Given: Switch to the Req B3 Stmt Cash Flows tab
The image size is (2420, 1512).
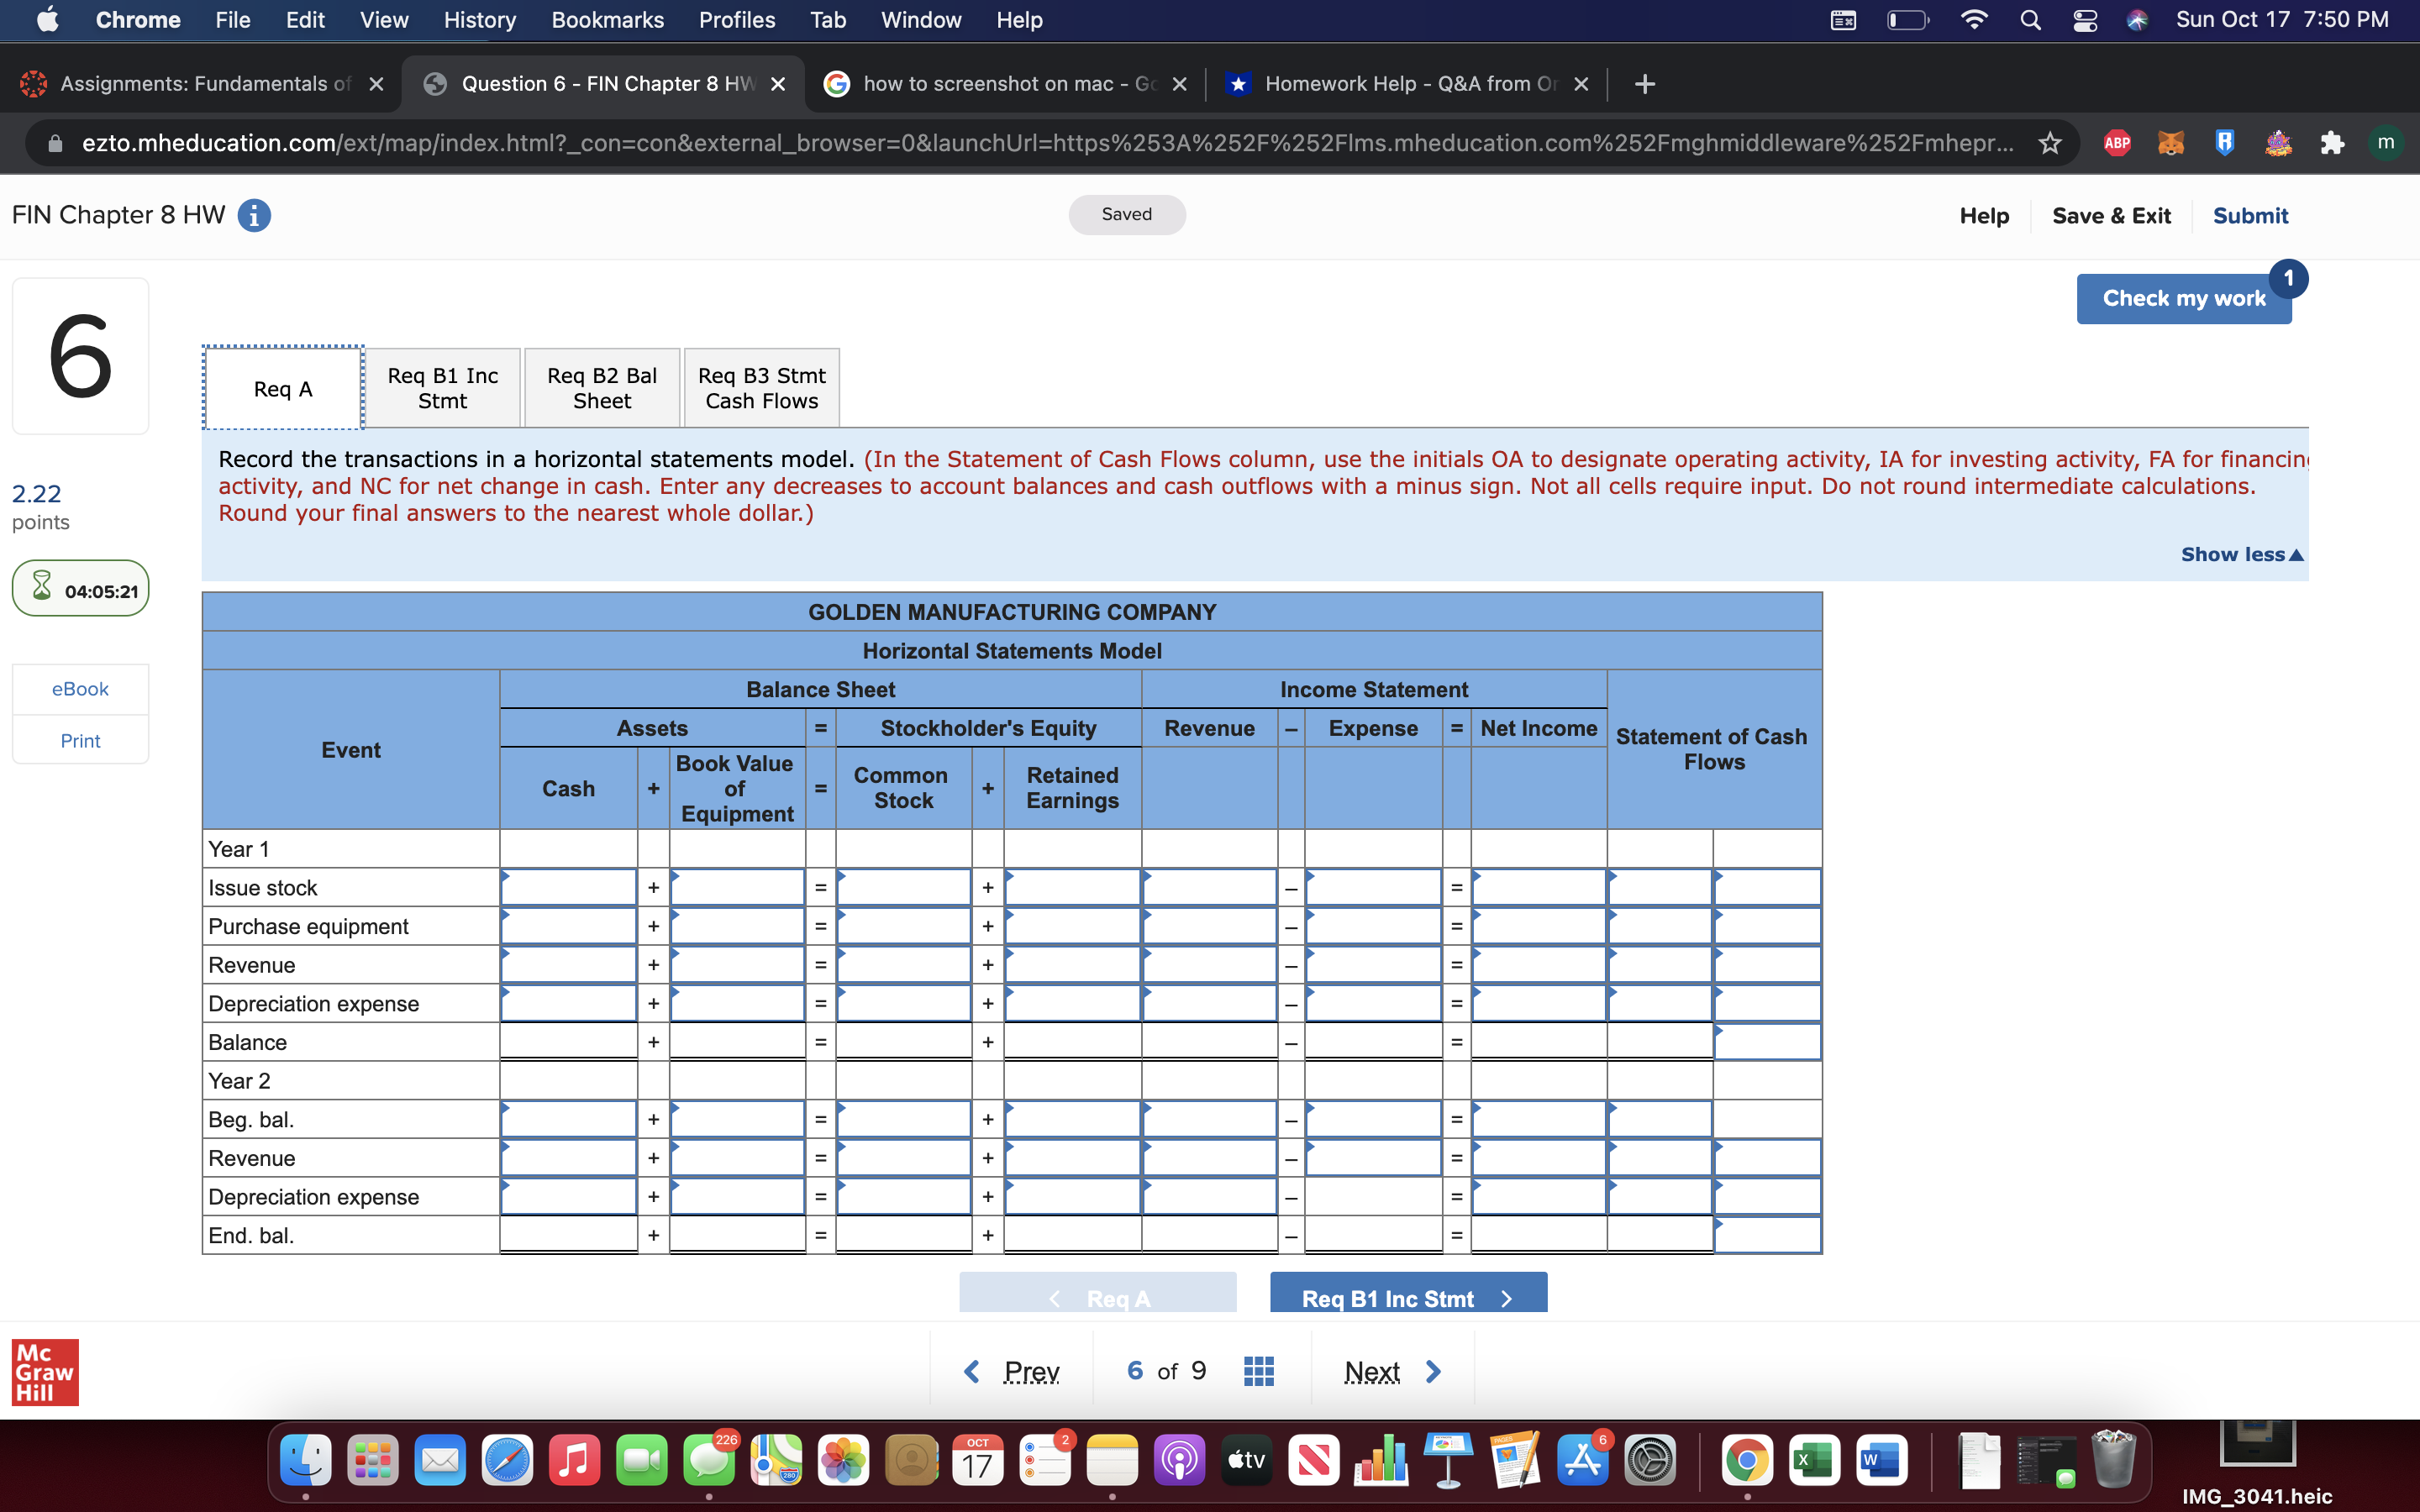Looking at the screenshot, I should tap(761, 387).
